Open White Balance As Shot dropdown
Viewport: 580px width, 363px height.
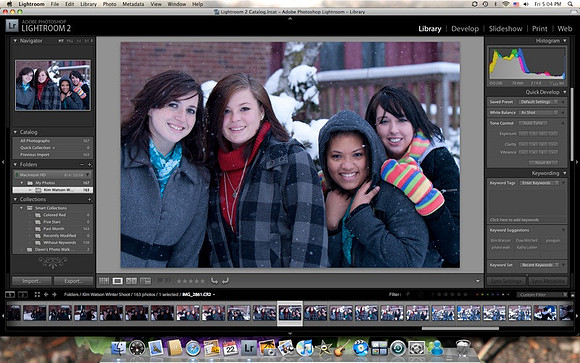[539, 112]
